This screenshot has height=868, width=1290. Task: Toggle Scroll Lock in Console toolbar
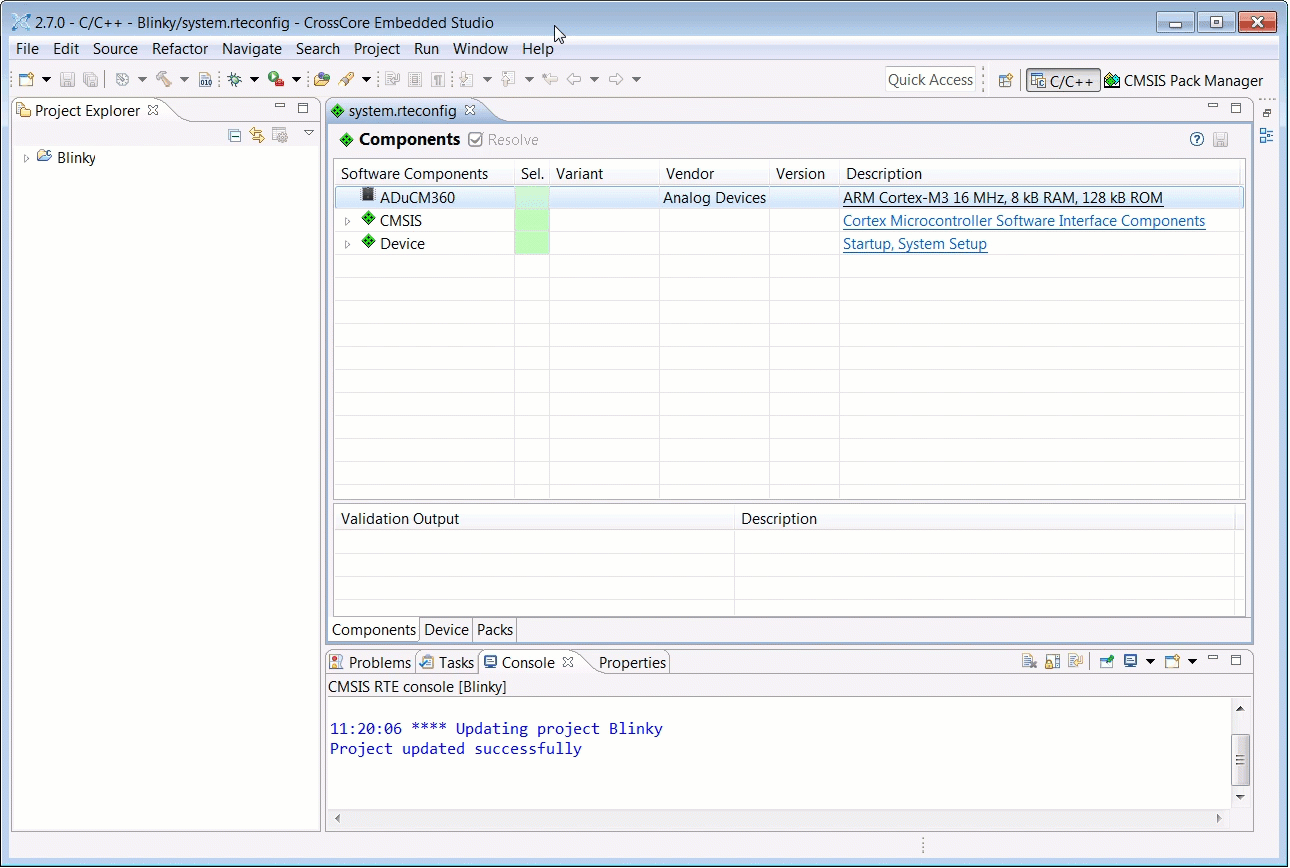pyautogui.click(x=1052, y=661)
